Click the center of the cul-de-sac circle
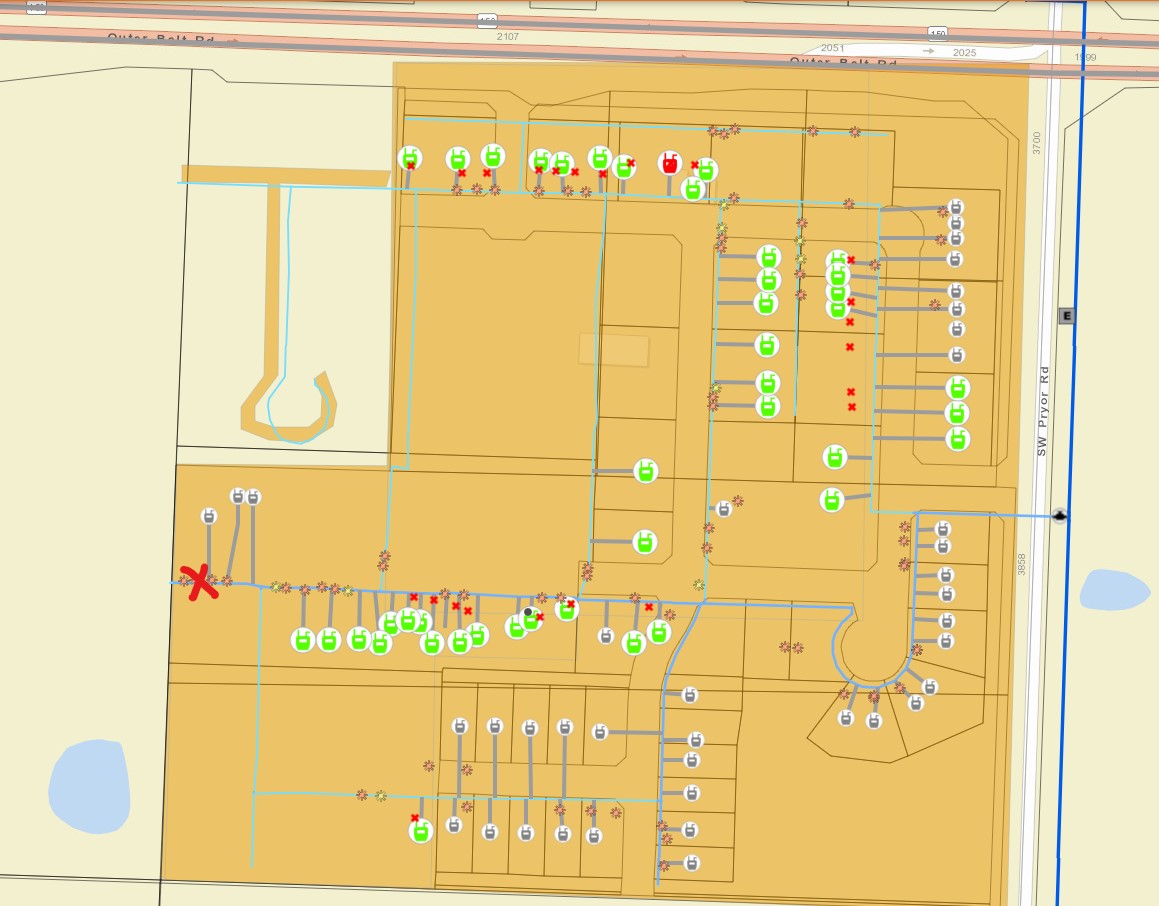 (874, 647)
